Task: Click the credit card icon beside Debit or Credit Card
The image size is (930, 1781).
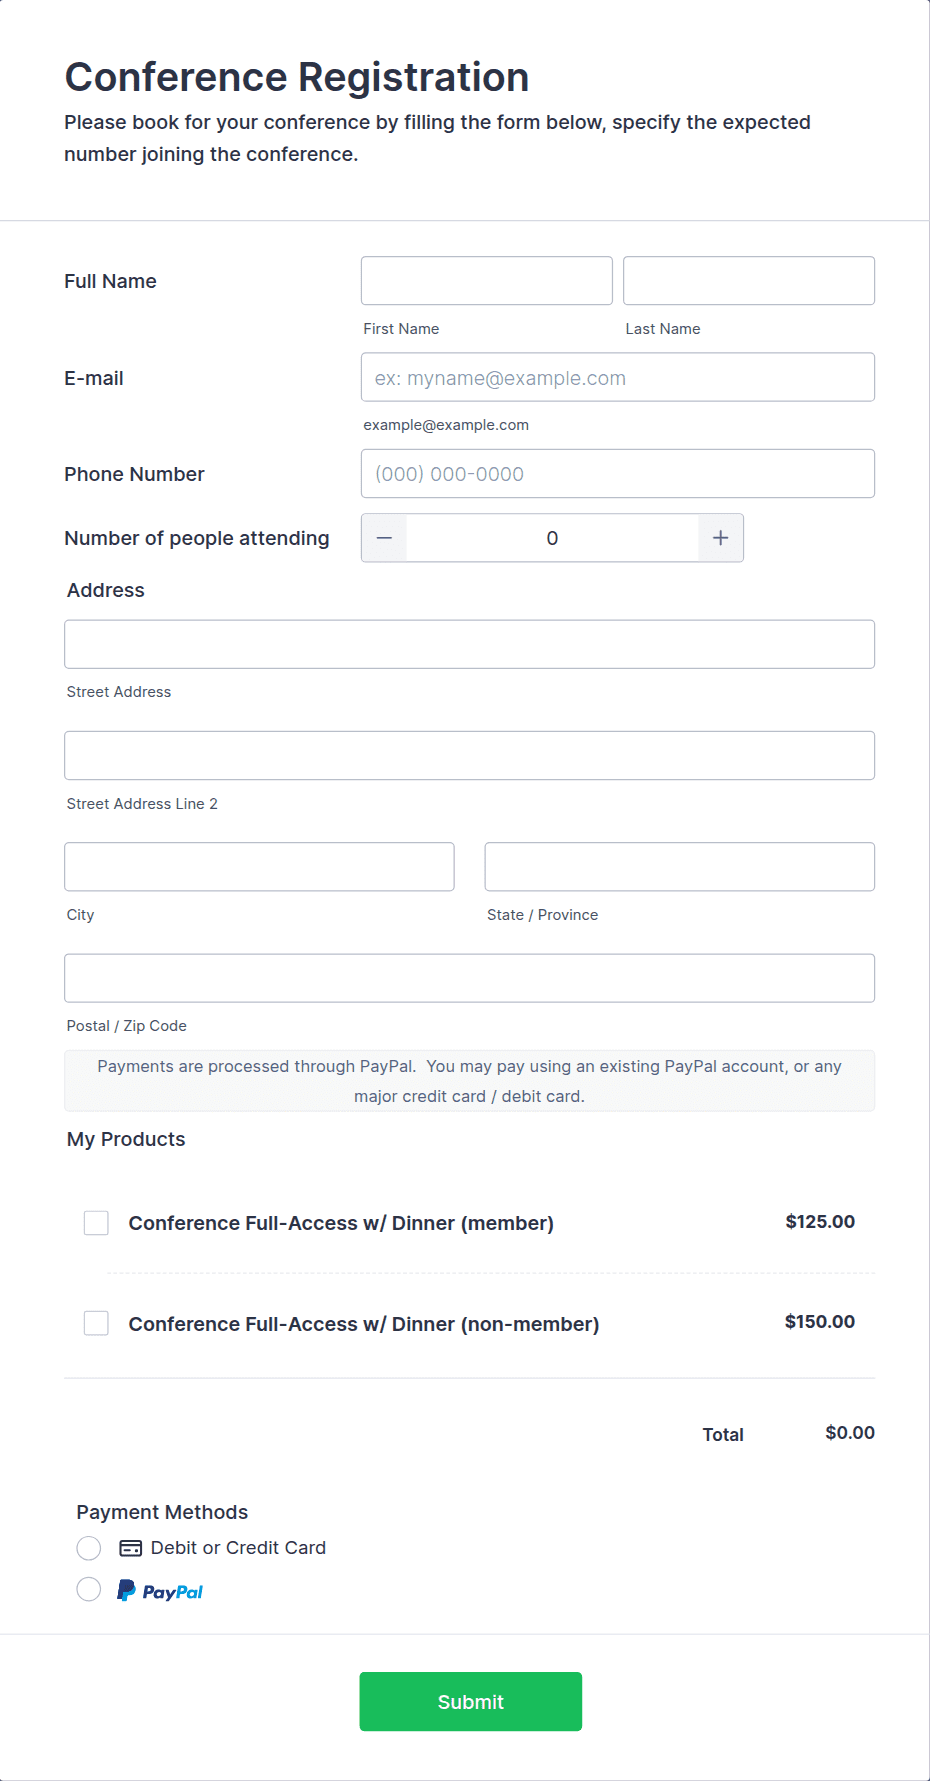Action: [x=128, y=1547]
